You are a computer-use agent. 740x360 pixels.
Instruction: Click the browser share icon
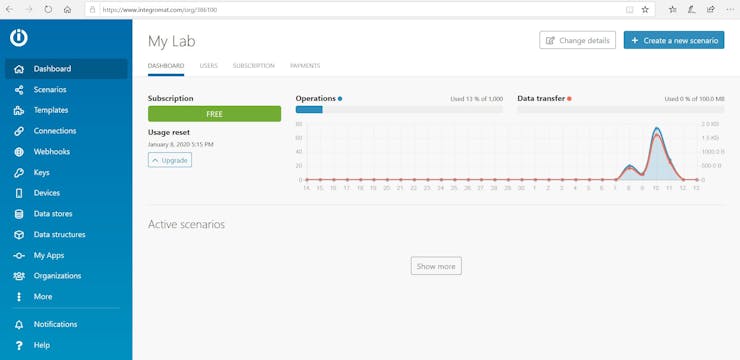710,9
